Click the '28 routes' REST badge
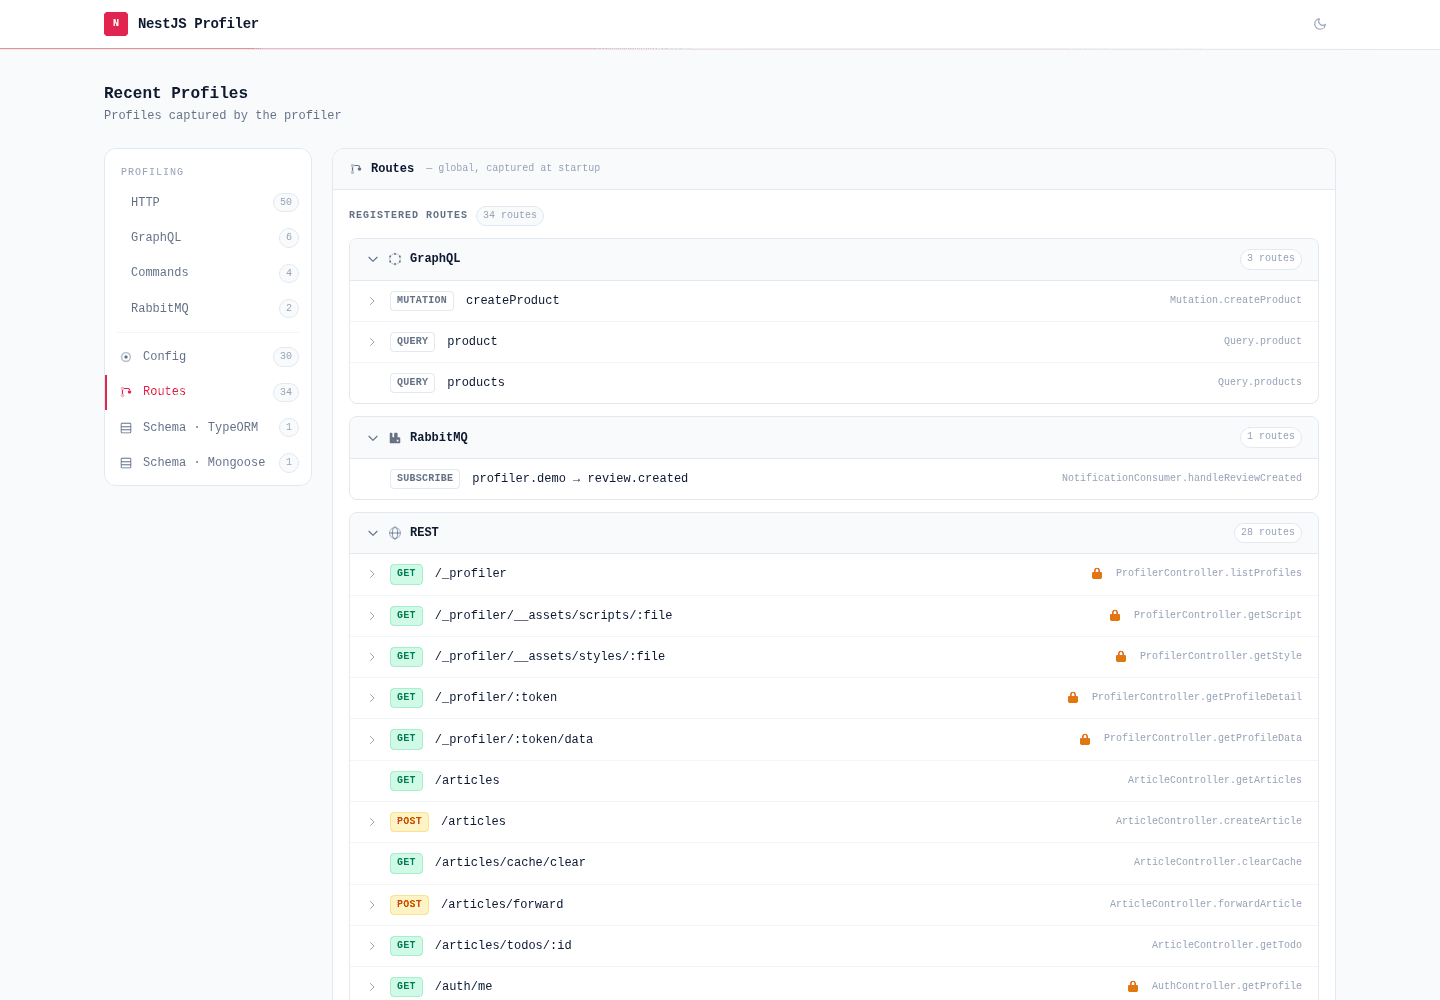This screenshot has height=1000, width=1440. pyautogui.click(x=1268, y=533)
